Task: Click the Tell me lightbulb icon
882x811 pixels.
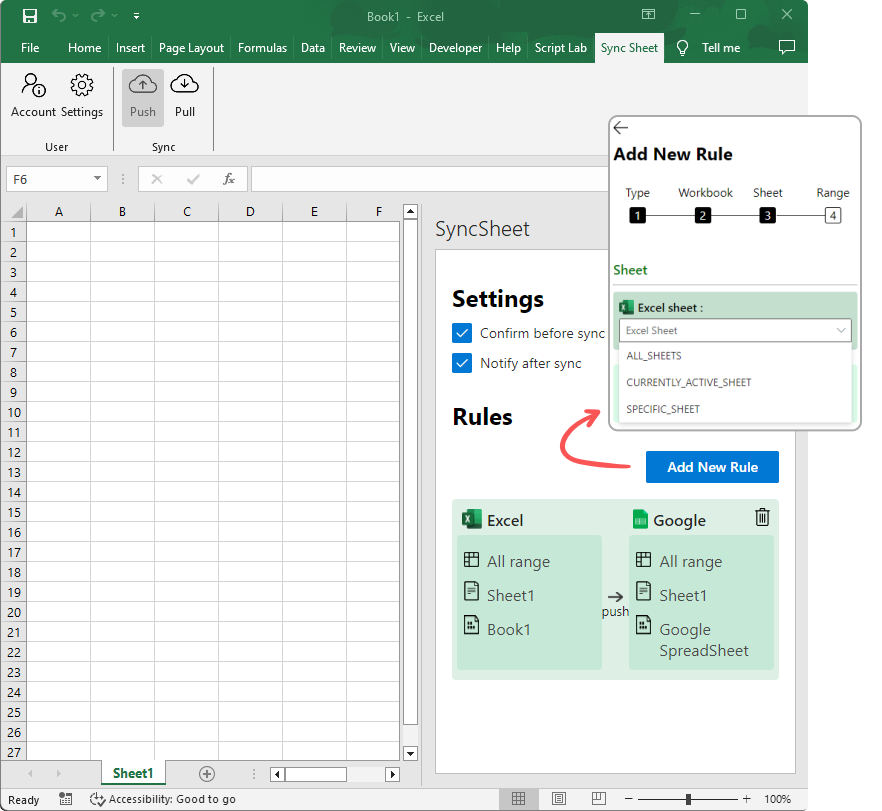Action: click(x=682, y=48)
